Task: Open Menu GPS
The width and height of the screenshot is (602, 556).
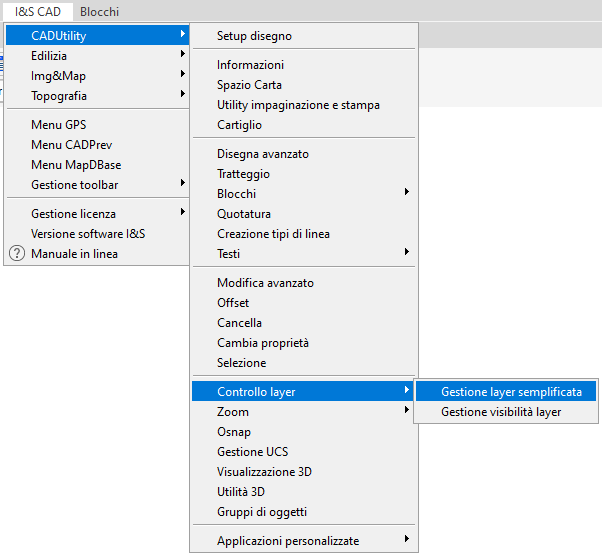Action: pos(98,125)
